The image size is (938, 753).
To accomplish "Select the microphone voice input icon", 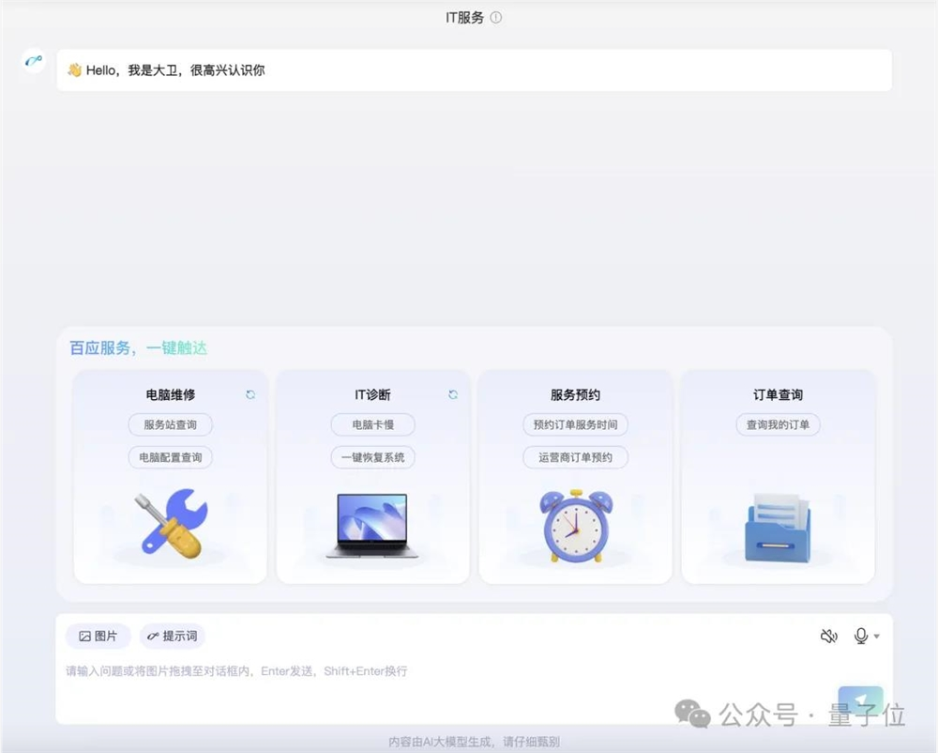I will pyautogui.click(x=862, y=635).
